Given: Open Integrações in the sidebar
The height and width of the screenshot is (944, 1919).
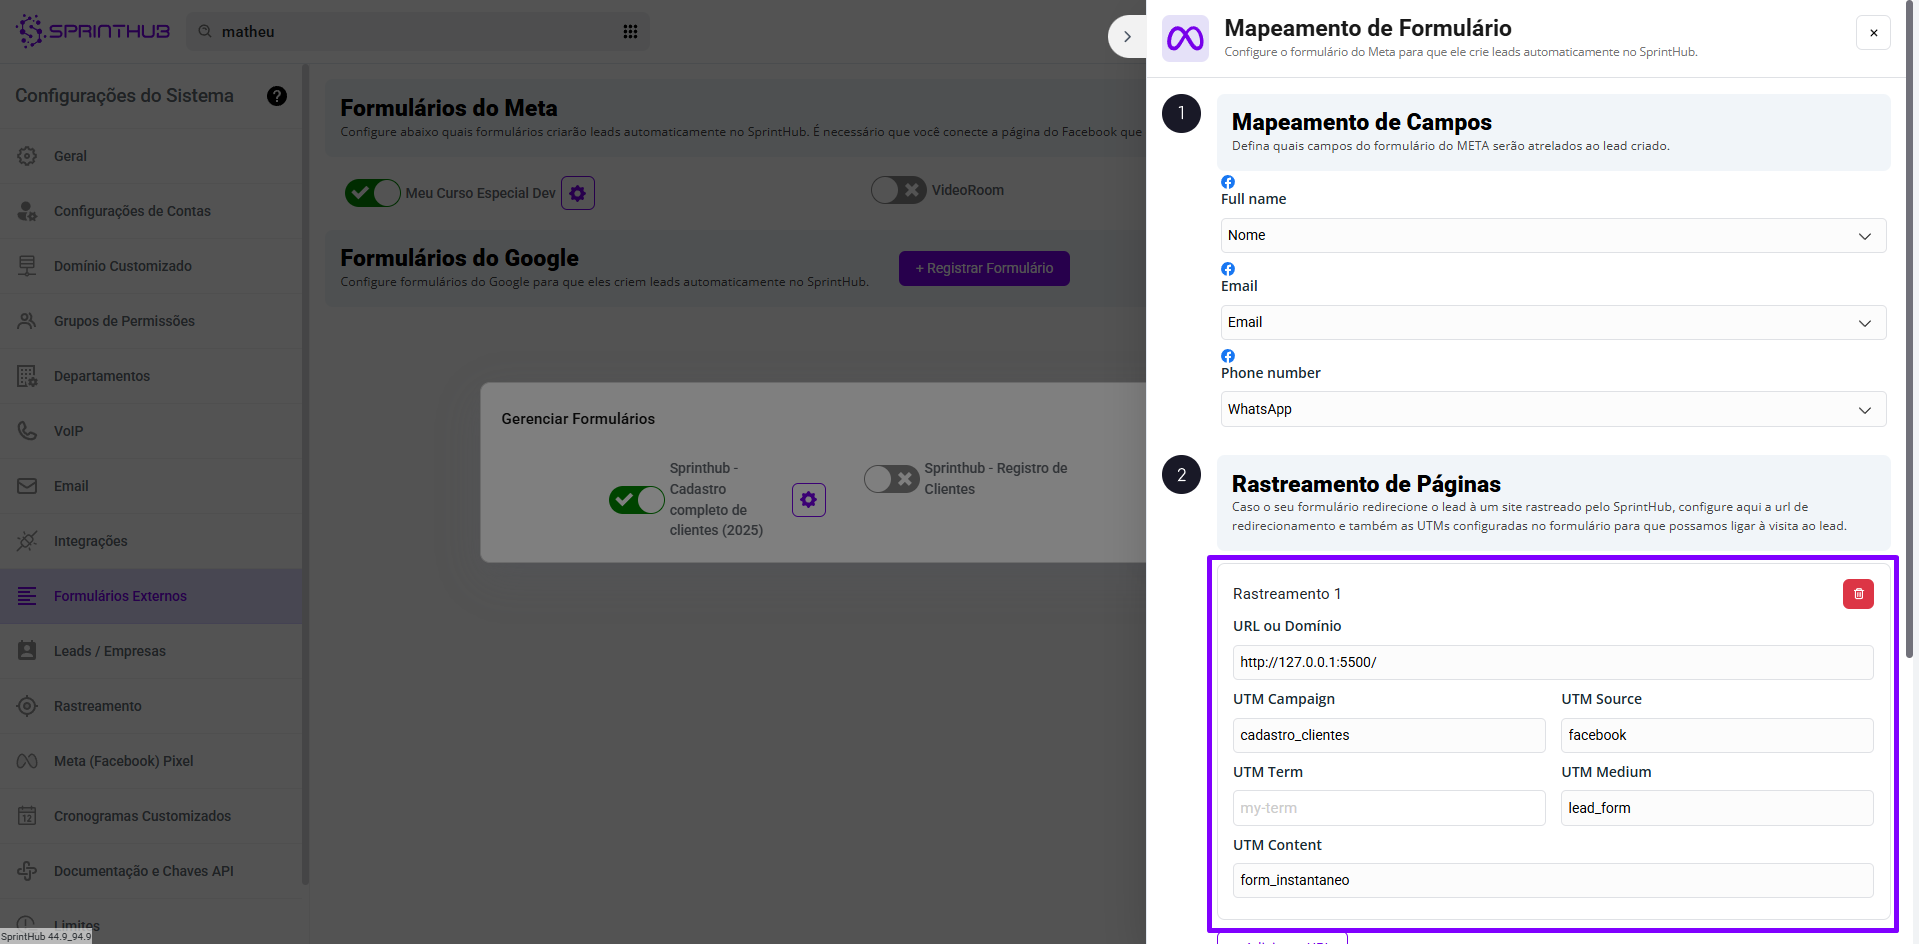Looking at the screenshot, I should tap(90, 541).
